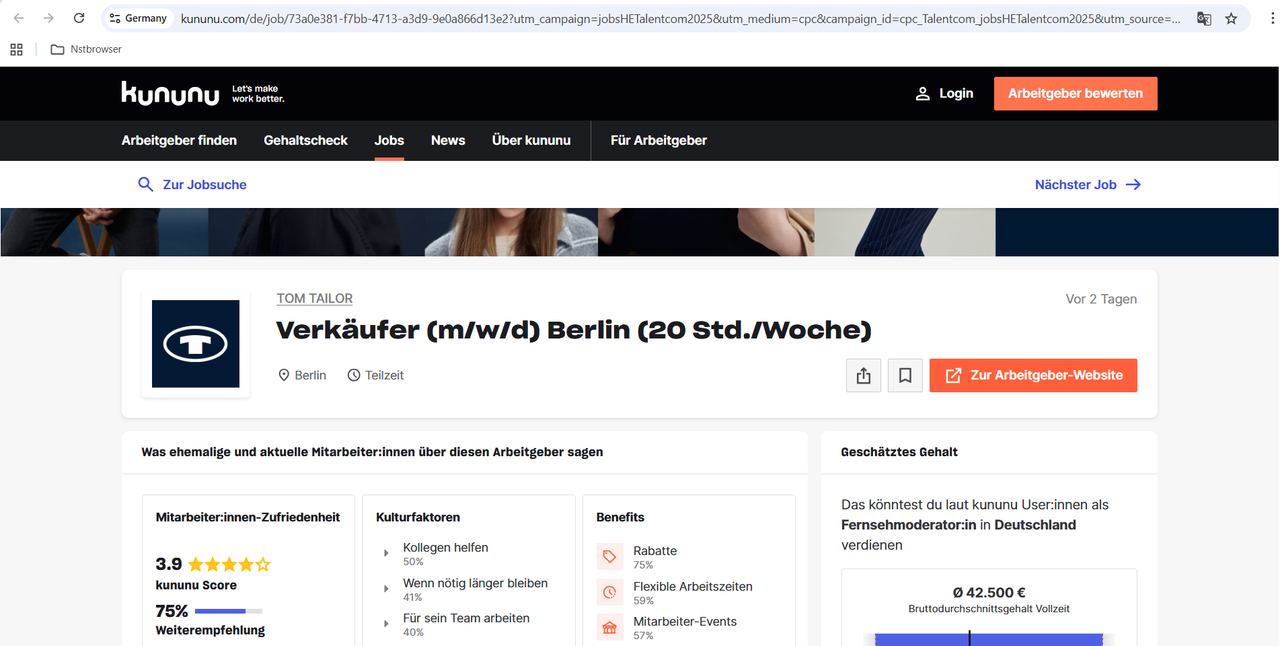Click the Mitarbeiter-Events building icon
This screenshot has width=1280, height=646.
[x=609, y=627]
